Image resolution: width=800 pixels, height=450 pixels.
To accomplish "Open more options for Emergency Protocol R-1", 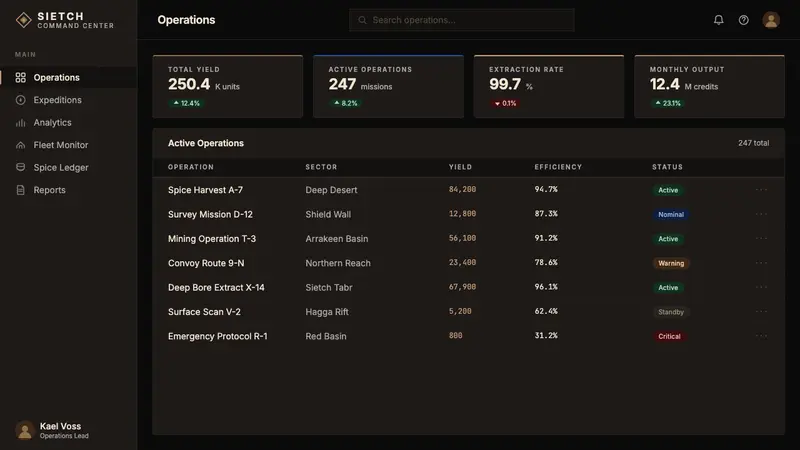I will [761, 336].
